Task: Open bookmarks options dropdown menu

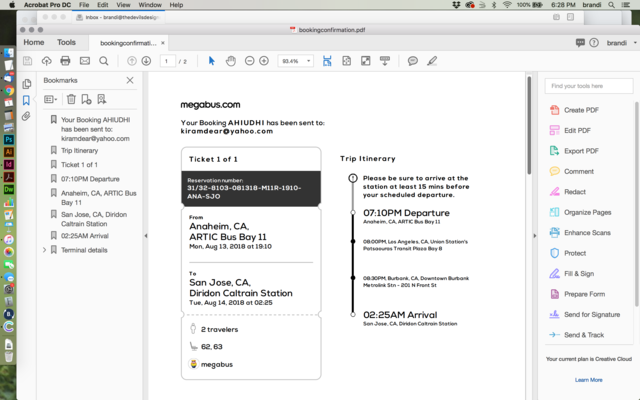Action: (51, 99)
